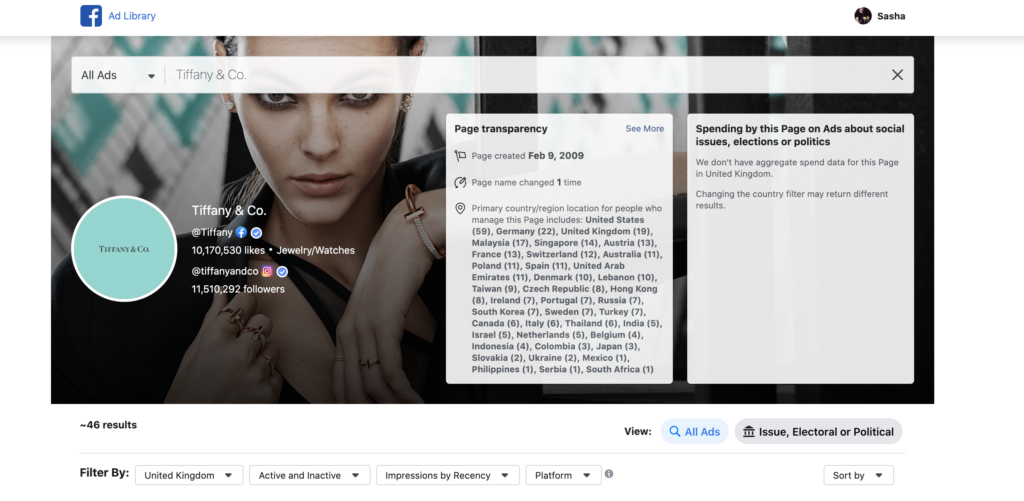
Task: Switch view to Issue, Electoral or Political
Action: coord(818,431)
